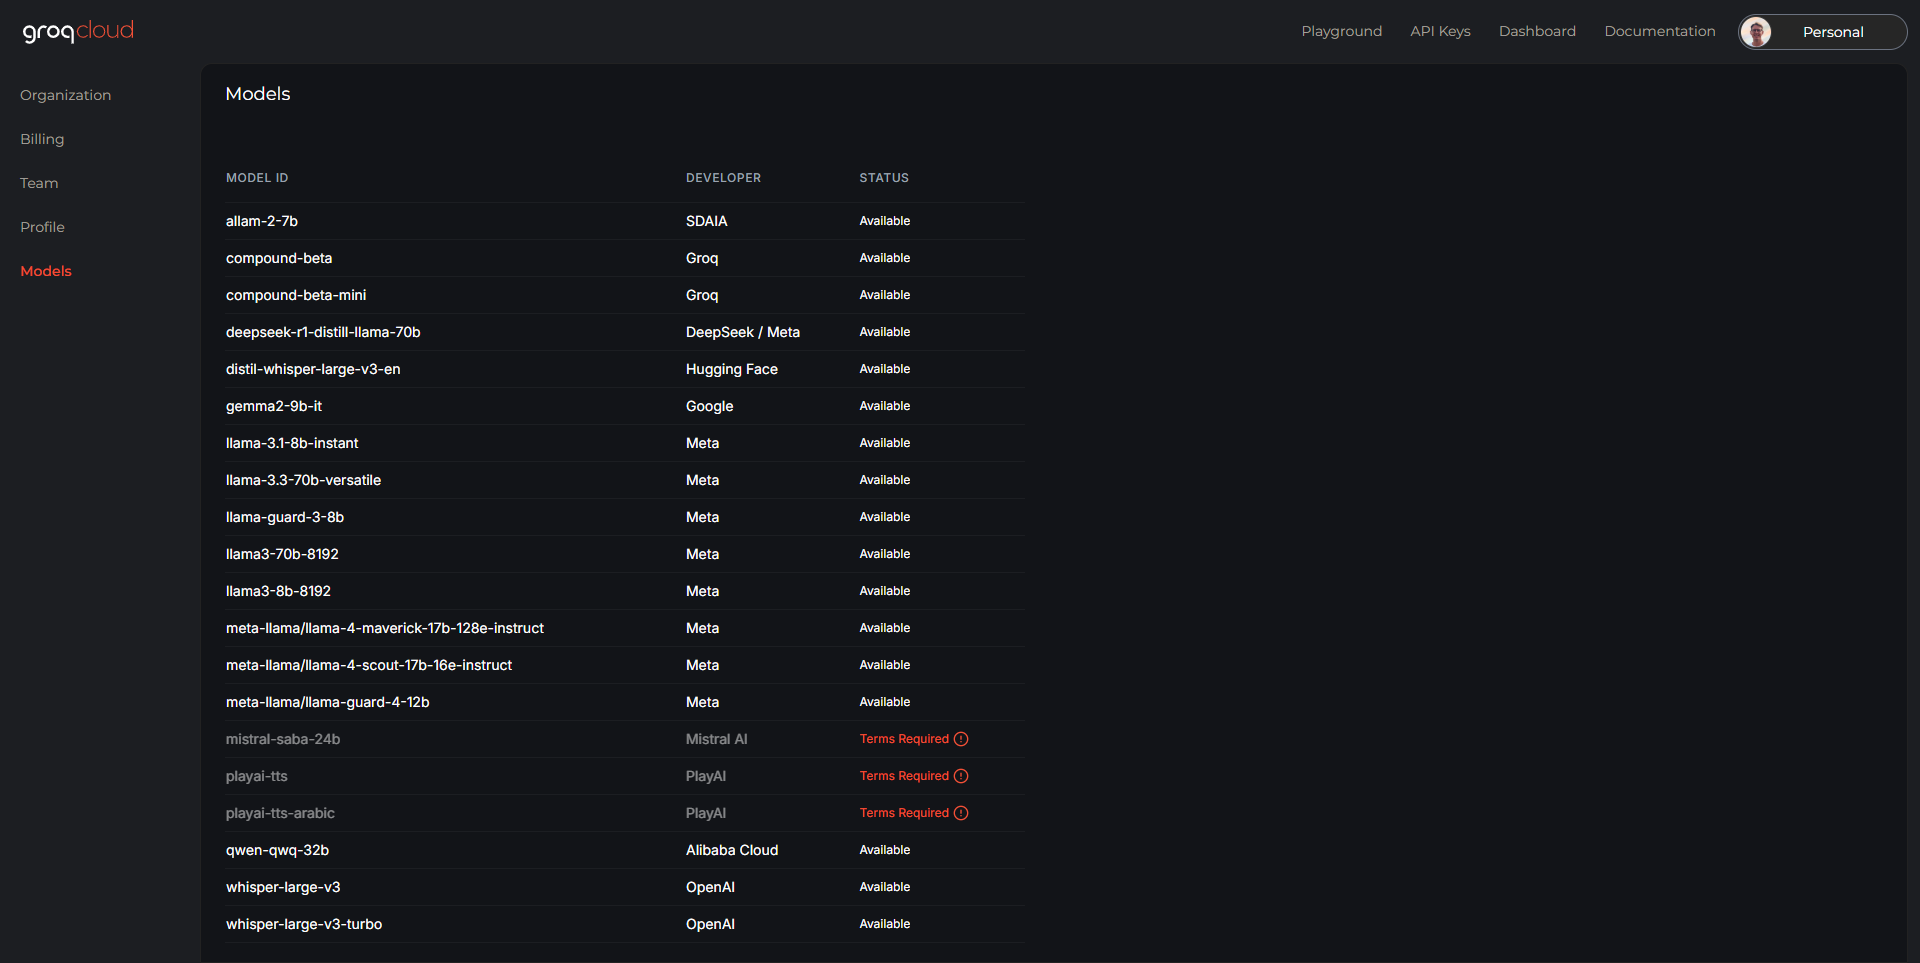Open the Playground page
Screen dimensions: 1920x963
click(x=1341, y=31)
